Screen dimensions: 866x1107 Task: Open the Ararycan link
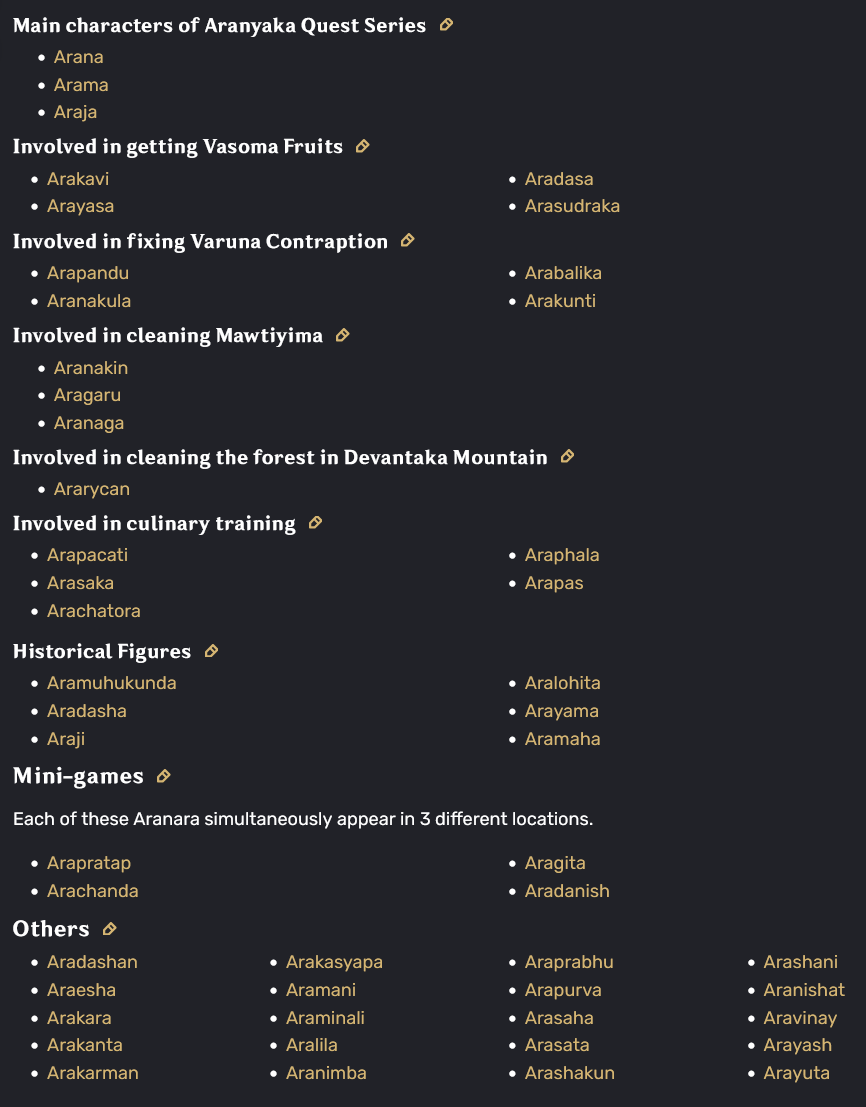coord(92,489)
